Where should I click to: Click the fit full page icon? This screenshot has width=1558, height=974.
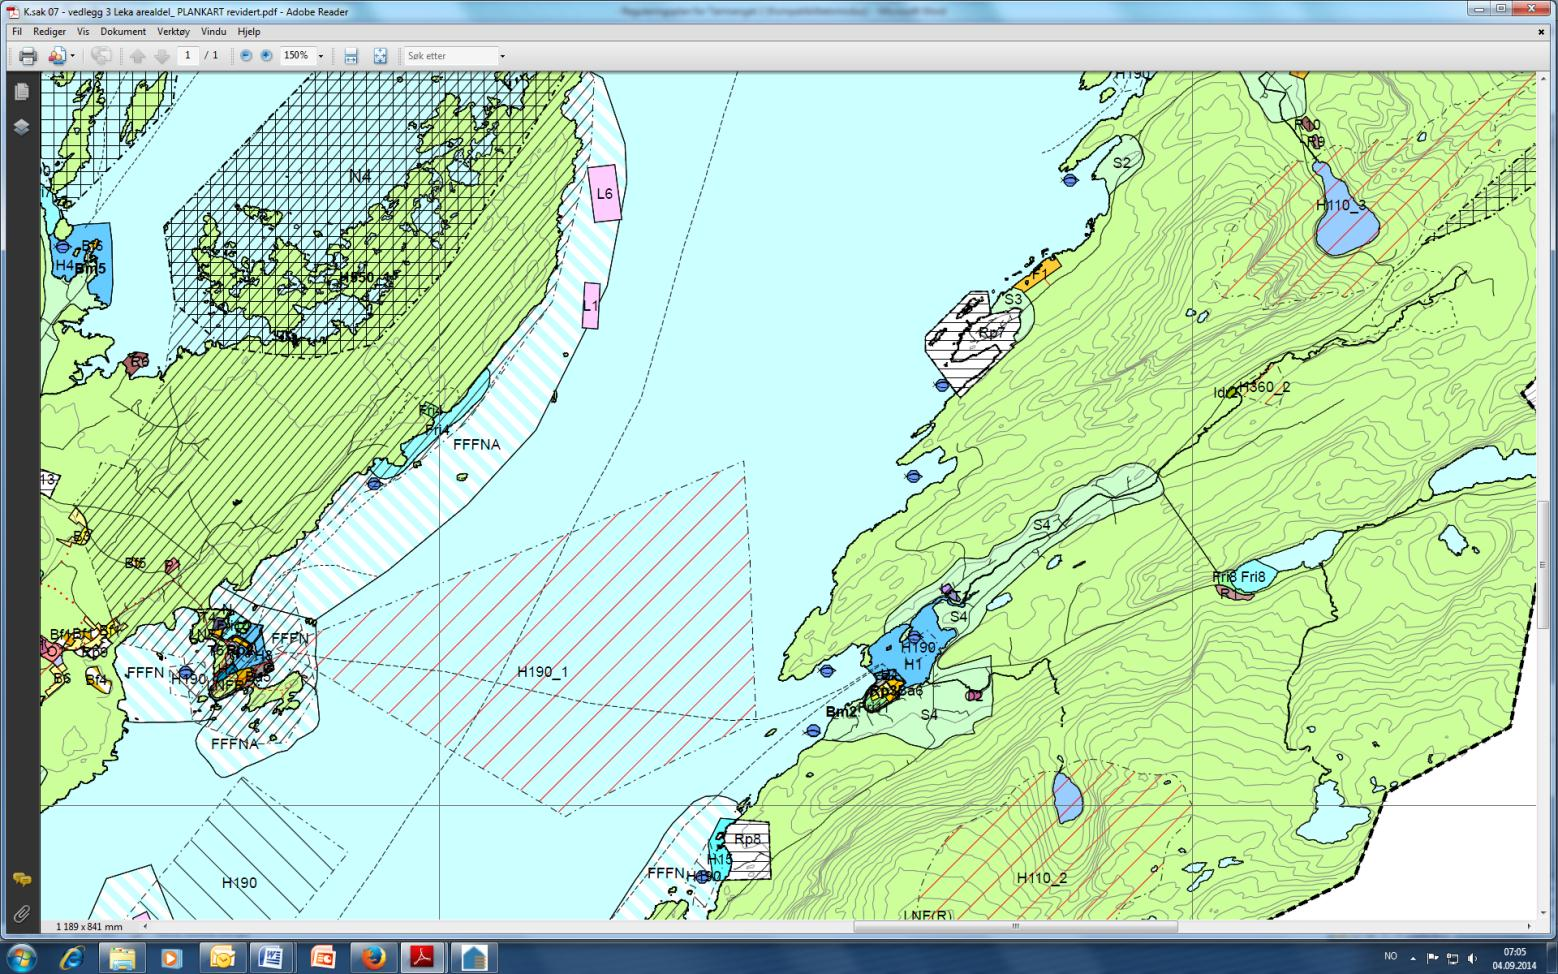pyautogui.click(x=380, y=56)
